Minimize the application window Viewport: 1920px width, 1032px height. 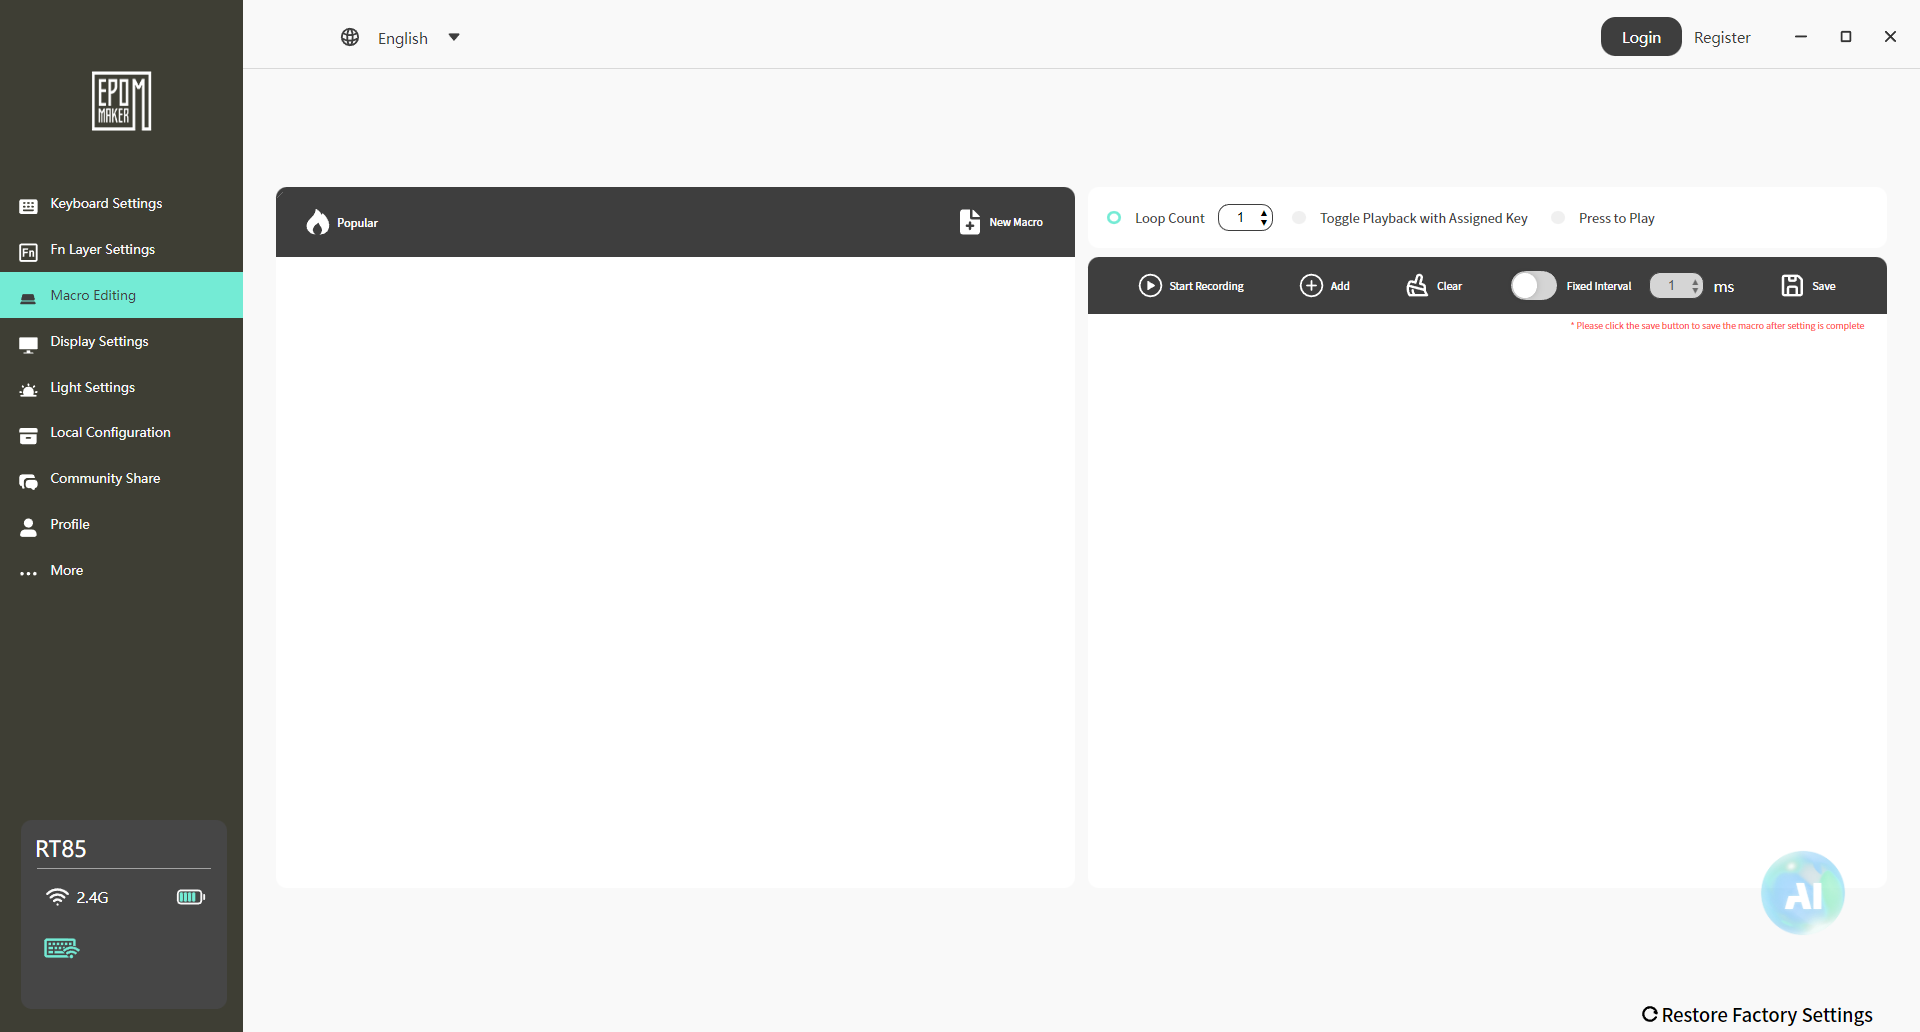1801,37
